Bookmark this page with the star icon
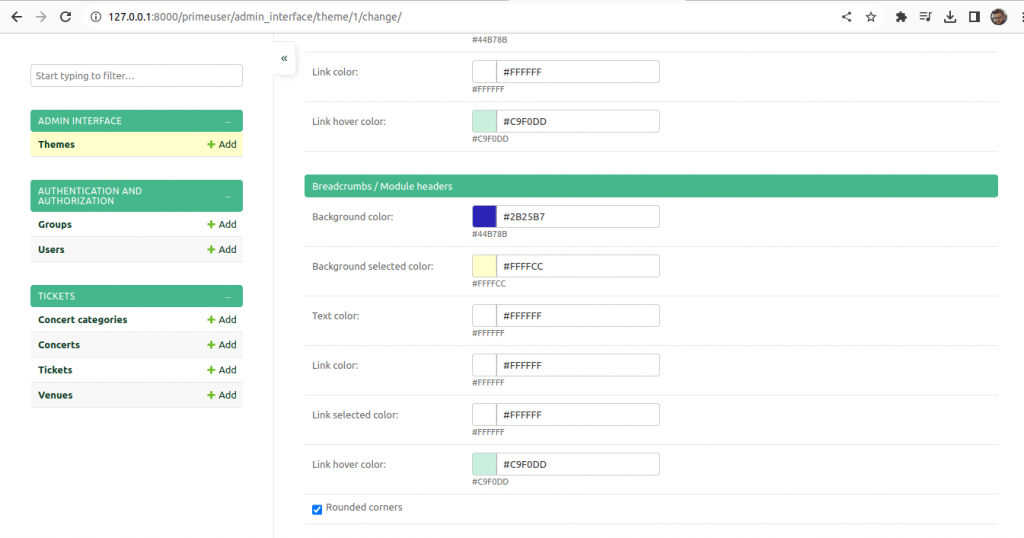This screenshot has width=1024, height=538. [871, 17]
